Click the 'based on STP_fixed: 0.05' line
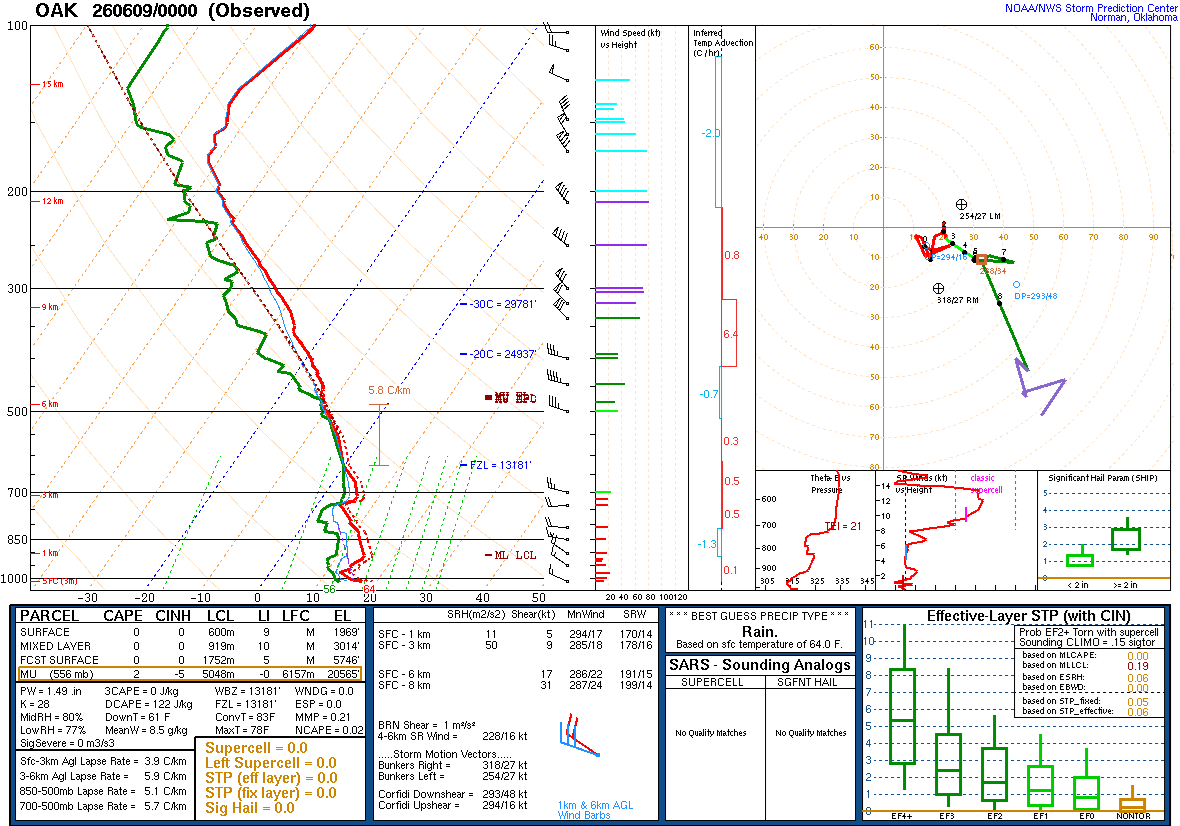Screen dimensions: 1180x826 1085,701
